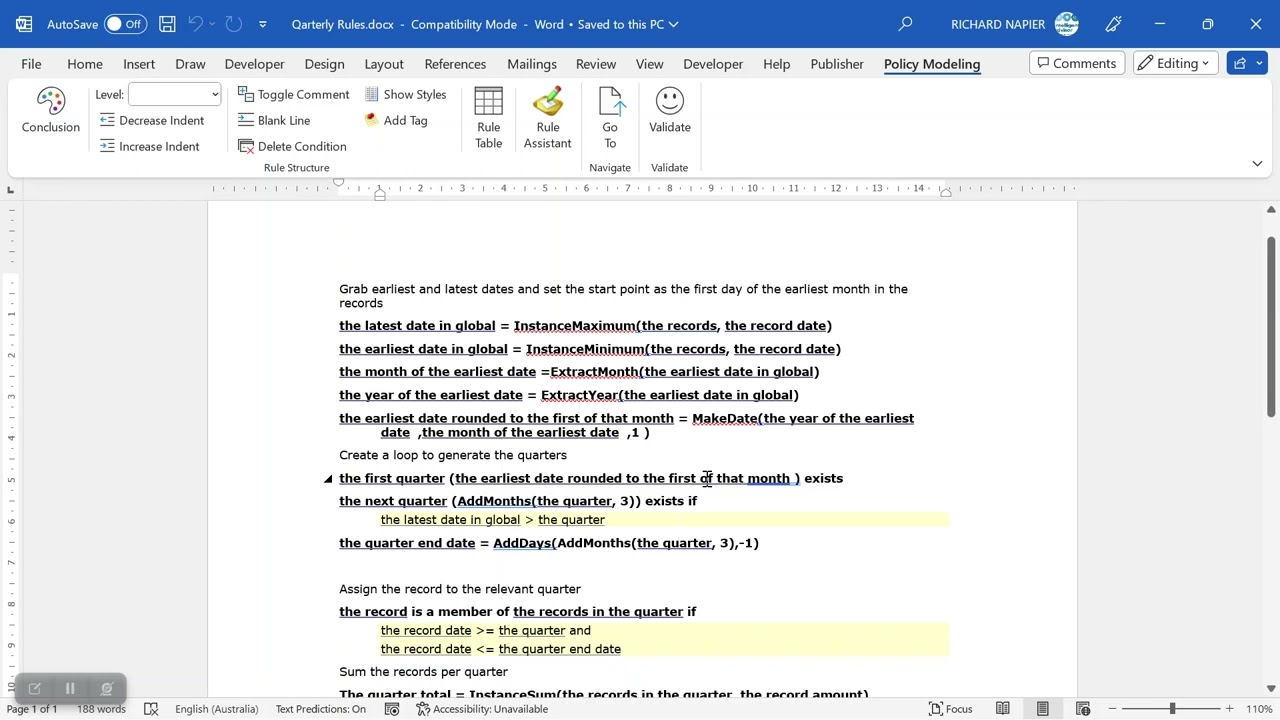Switch to Print Layout view
Screen dimensions: 1280x720
(x=1043, y=709)
